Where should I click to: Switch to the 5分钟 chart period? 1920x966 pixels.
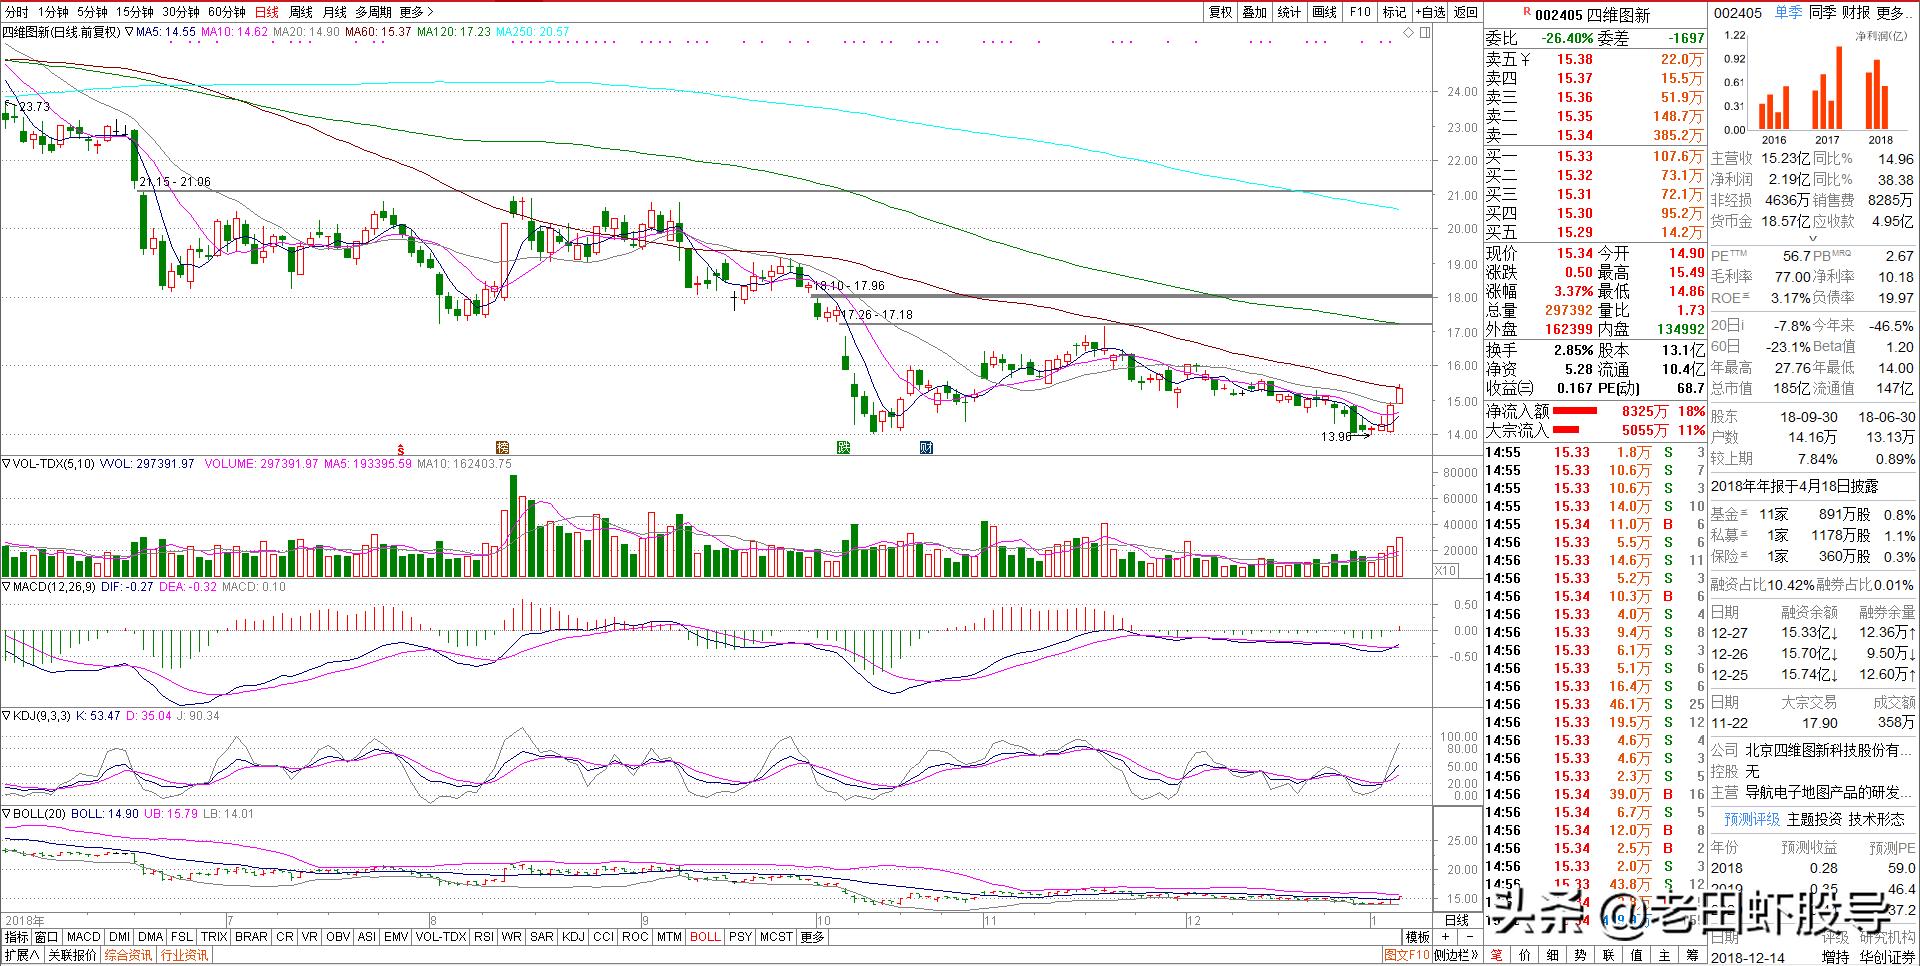pyautogui.click(x=92, y=12)
